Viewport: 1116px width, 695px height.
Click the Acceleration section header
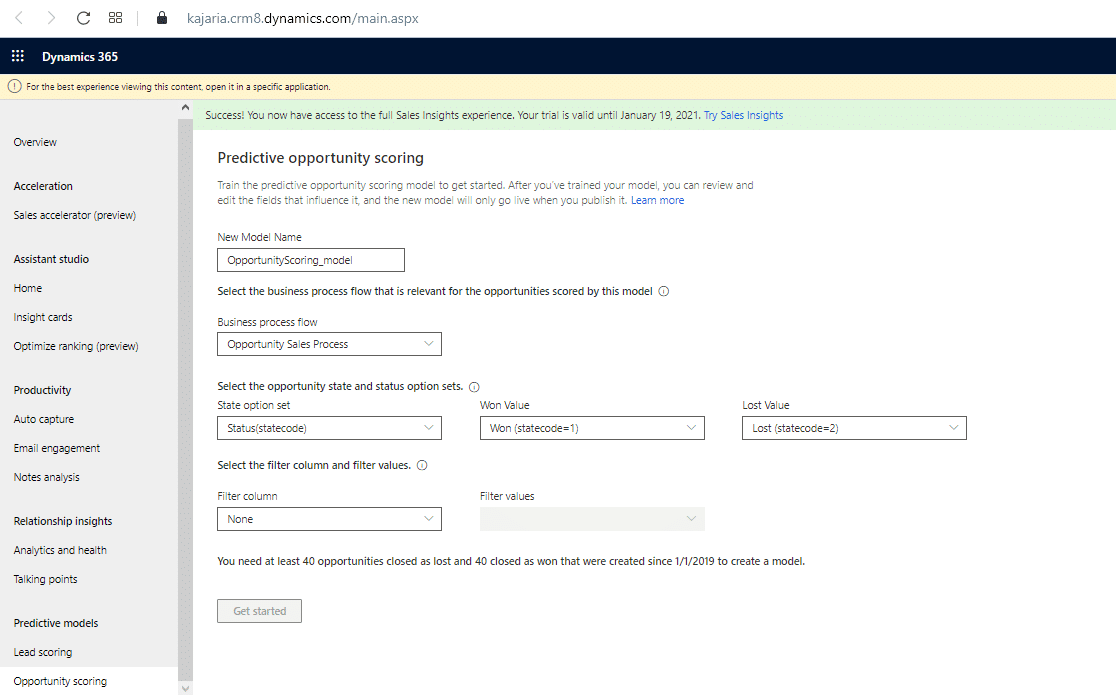tap(43, 187)
